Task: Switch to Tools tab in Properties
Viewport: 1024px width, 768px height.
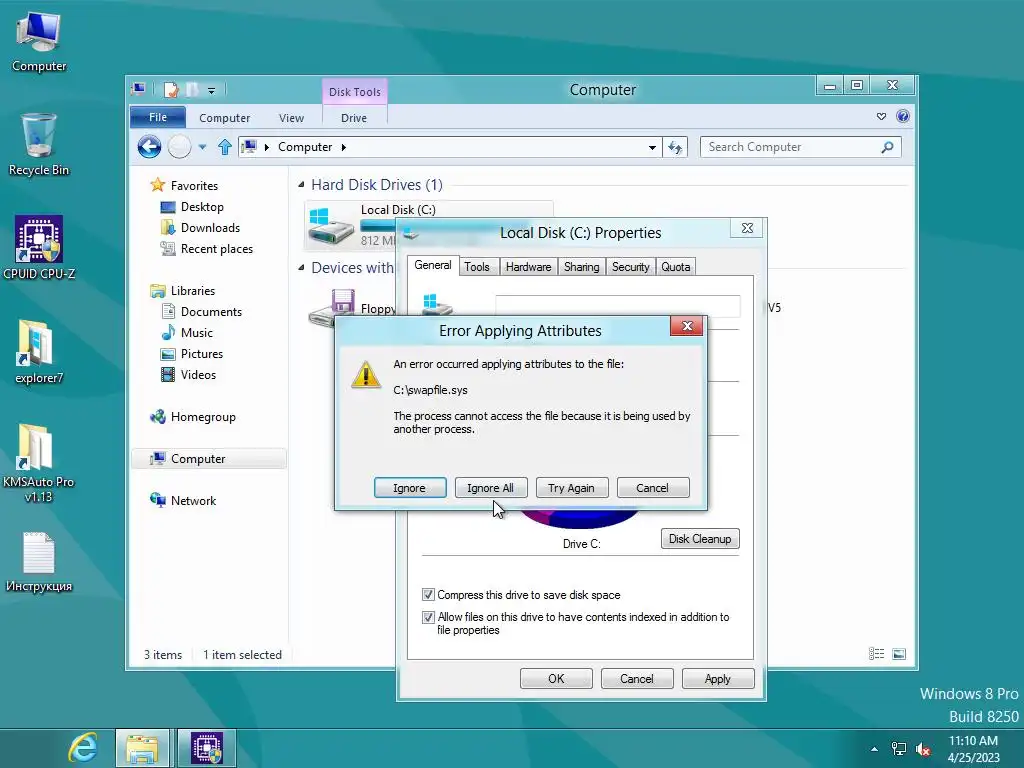Action: point(477,266)
